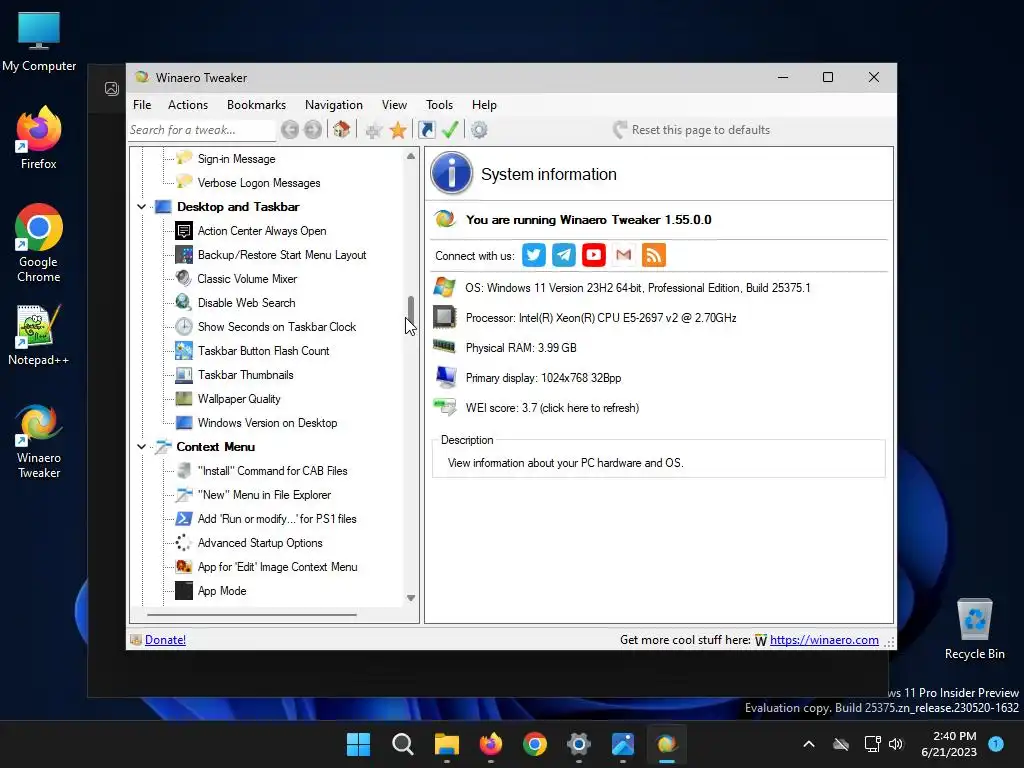The width and height of the screenshot is (1024, 768).
Task: Open Taskbar Button Flash Count
Action: 263,351
